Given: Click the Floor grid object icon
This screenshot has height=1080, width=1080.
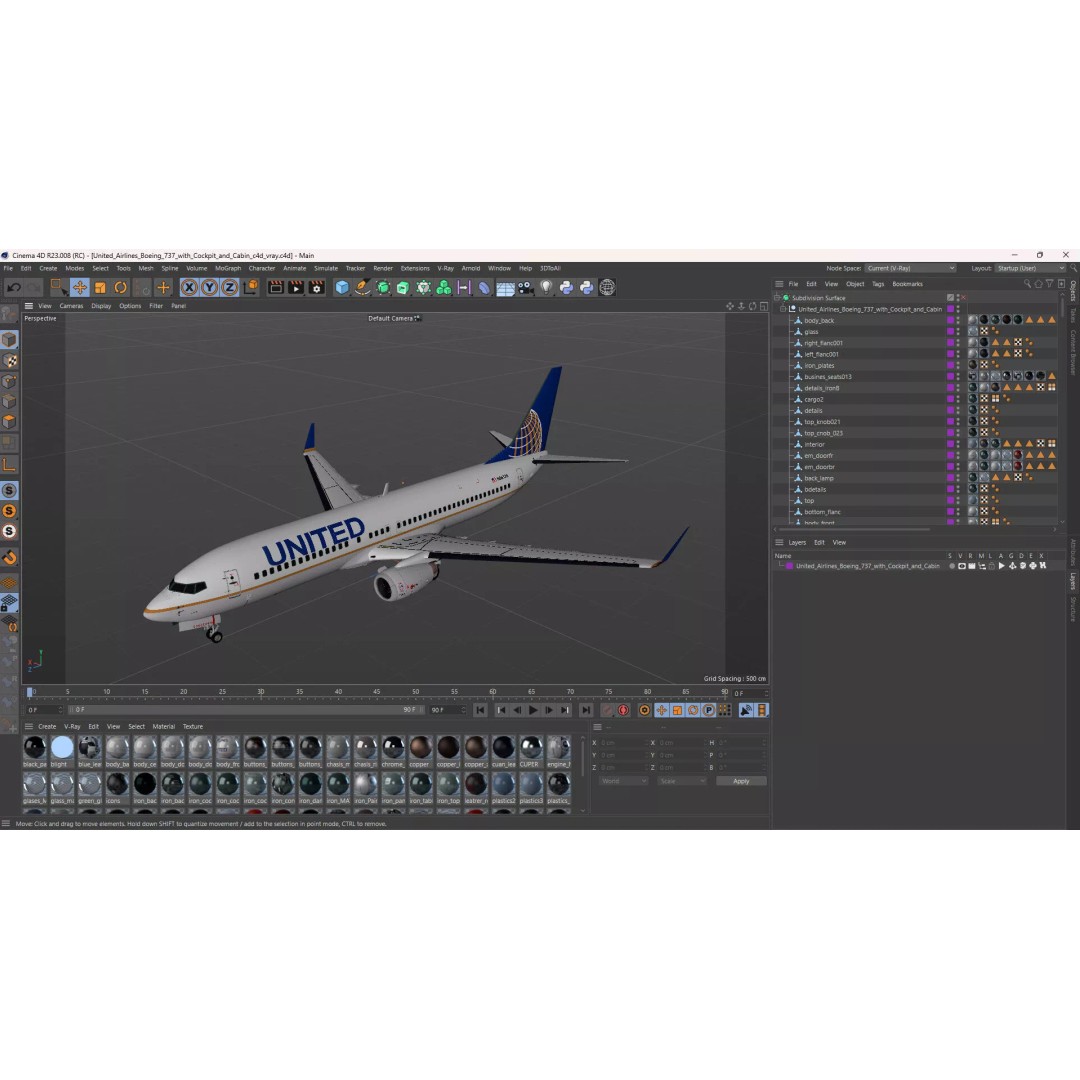Looking at the screenshot, I should pos(505,288).
